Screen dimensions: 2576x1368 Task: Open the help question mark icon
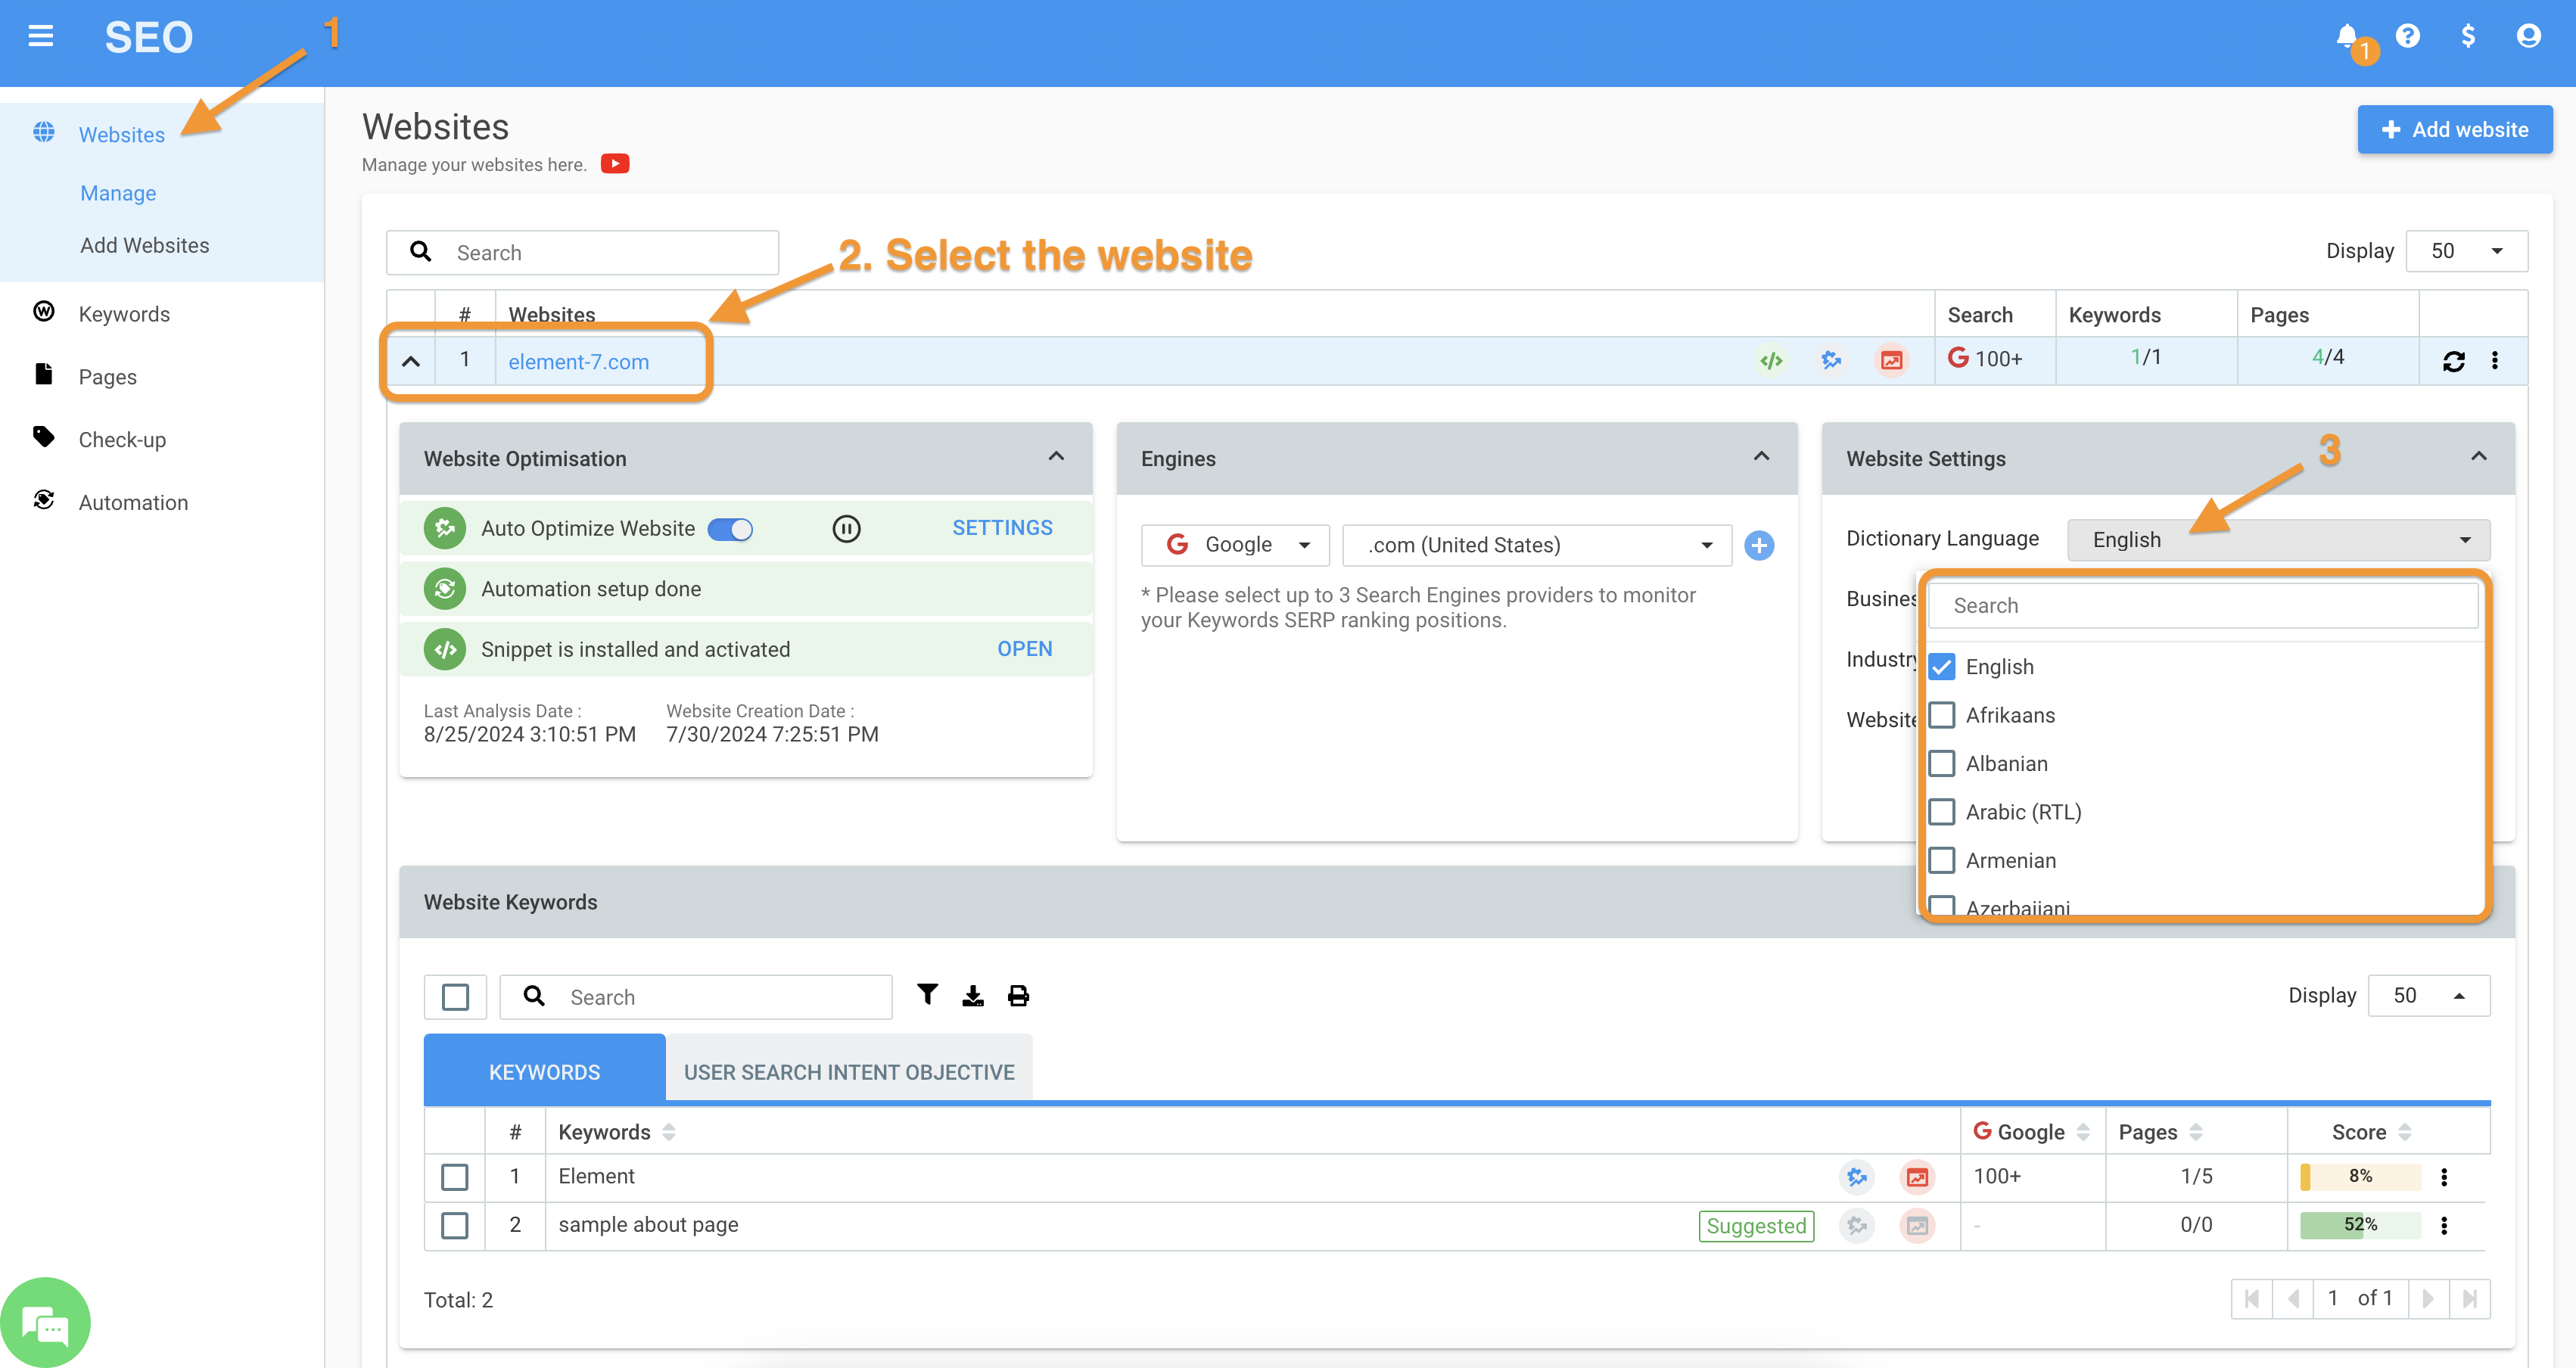click(x=2408, y=37)
